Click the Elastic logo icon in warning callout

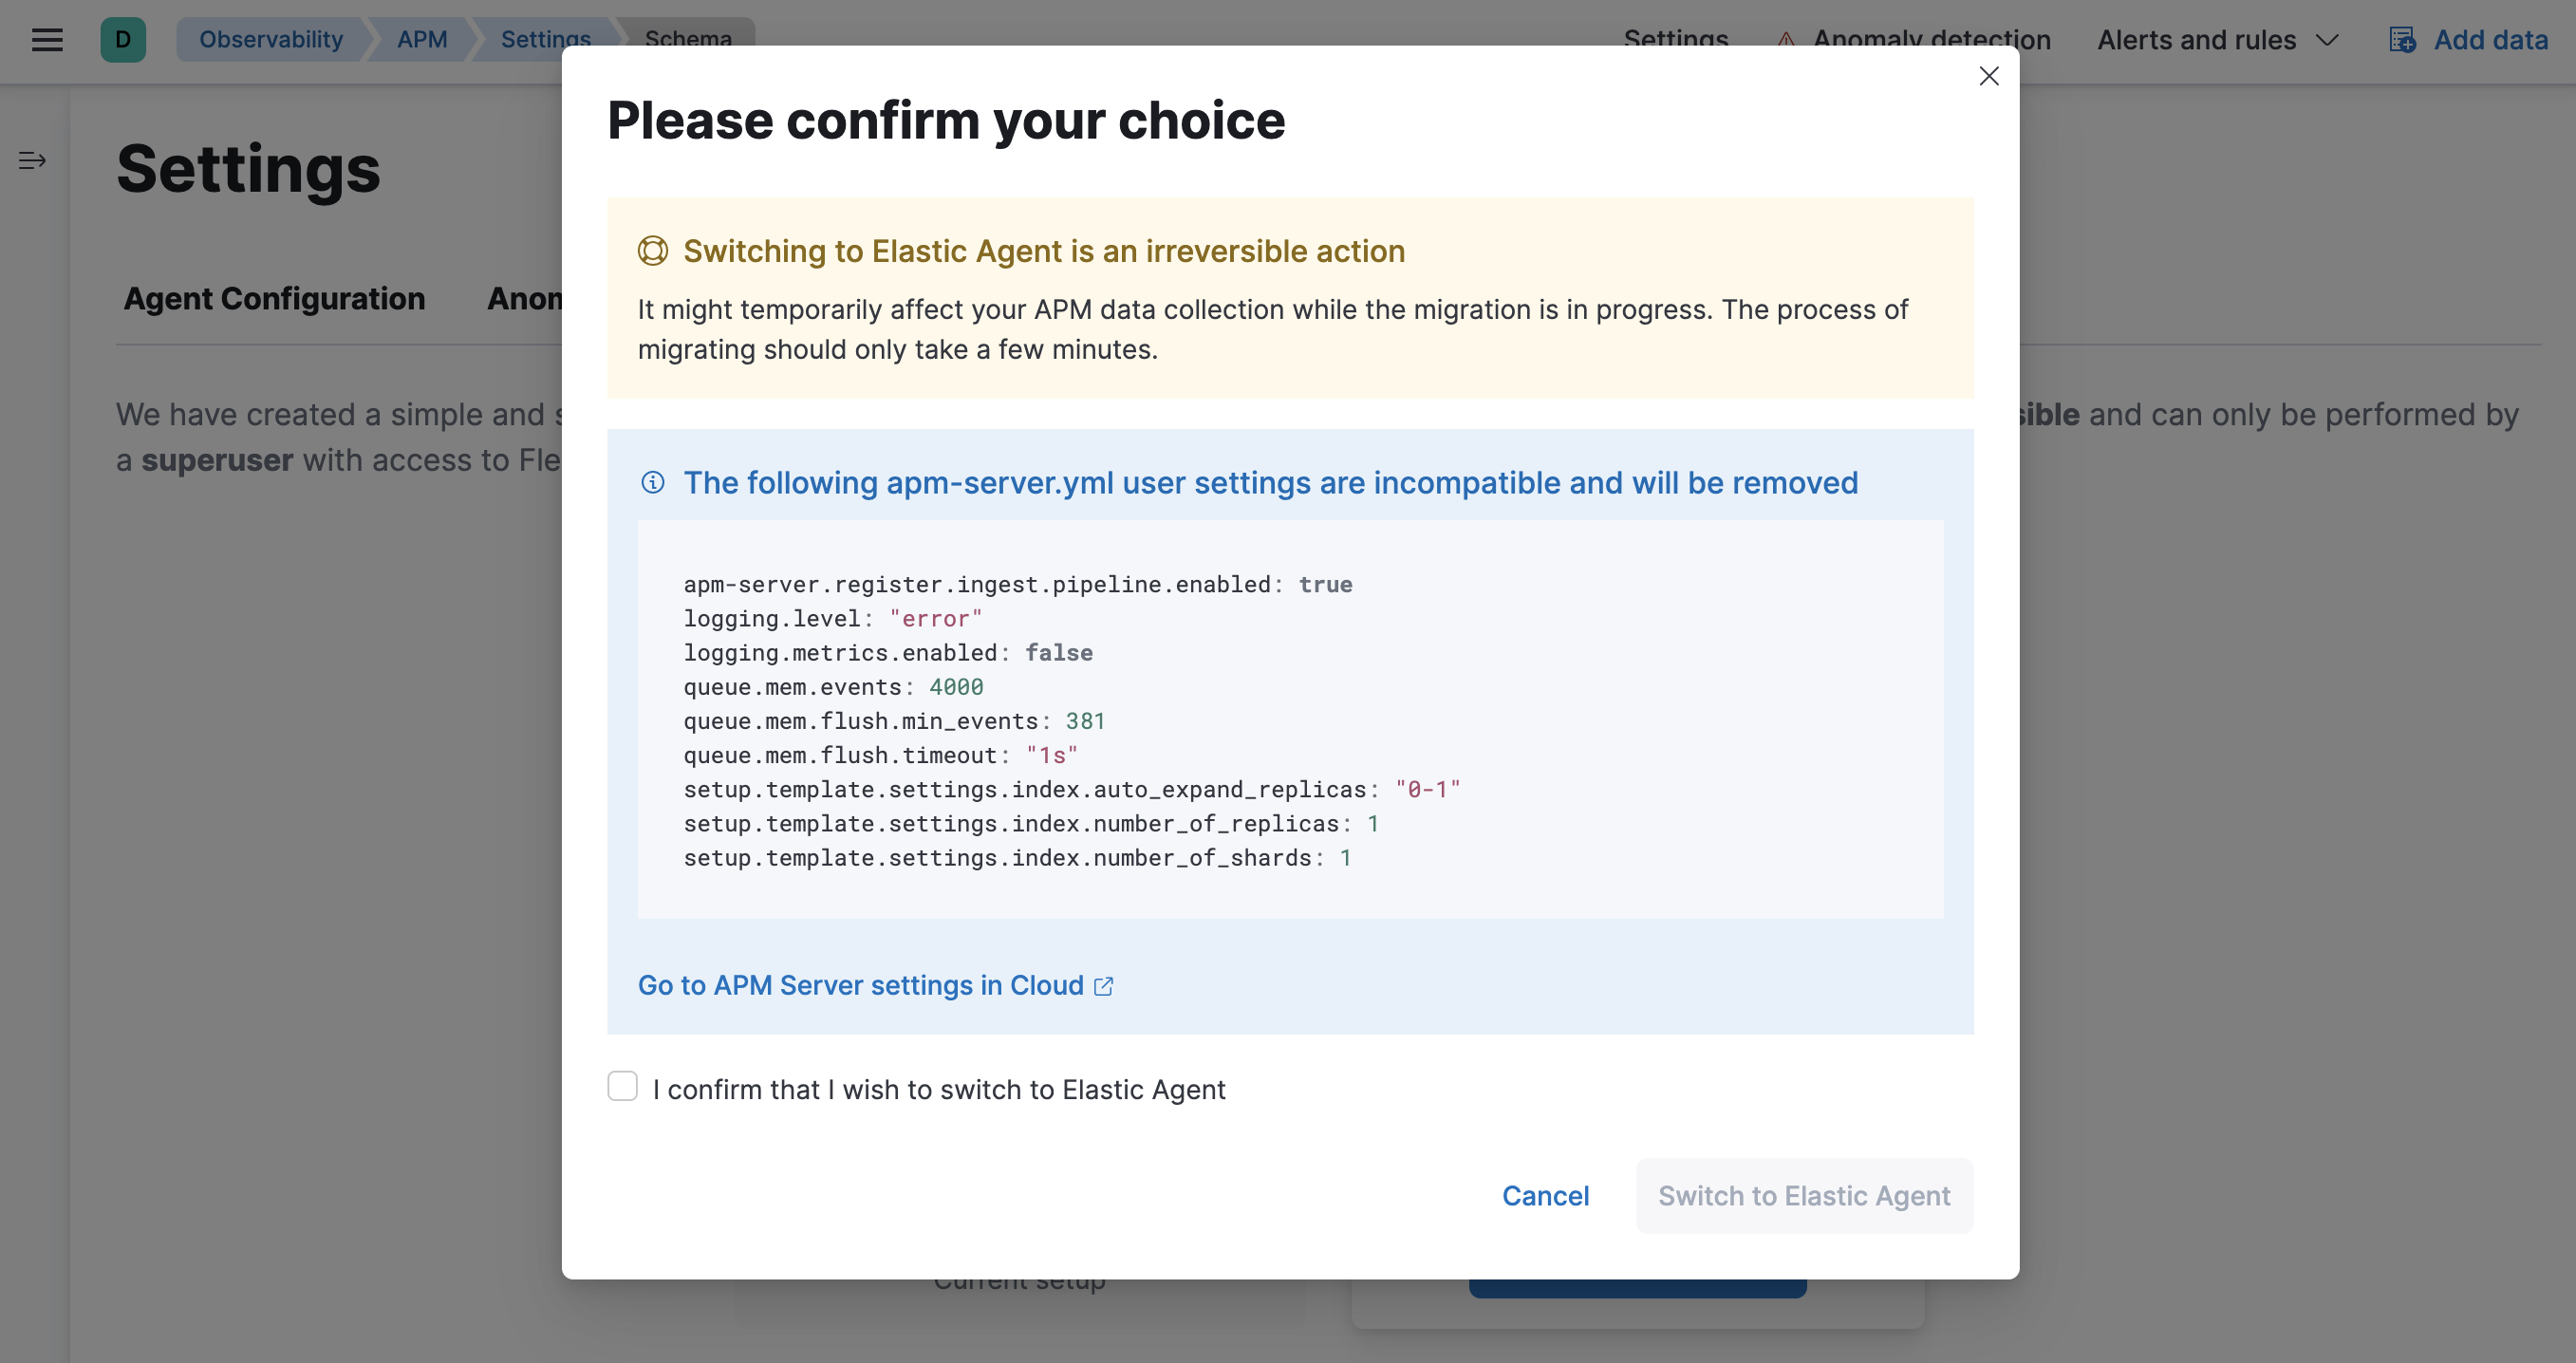click(x=653, y=251)
